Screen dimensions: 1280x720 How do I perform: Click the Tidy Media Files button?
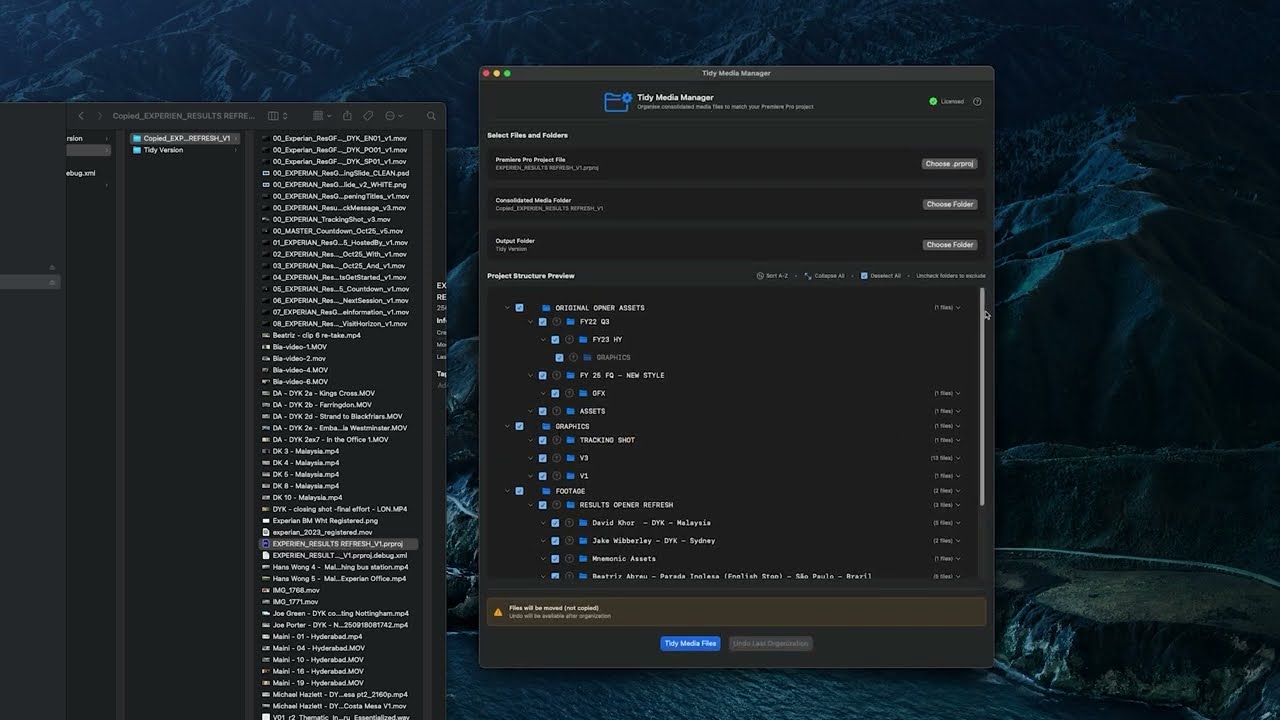(x=690, y=643)
